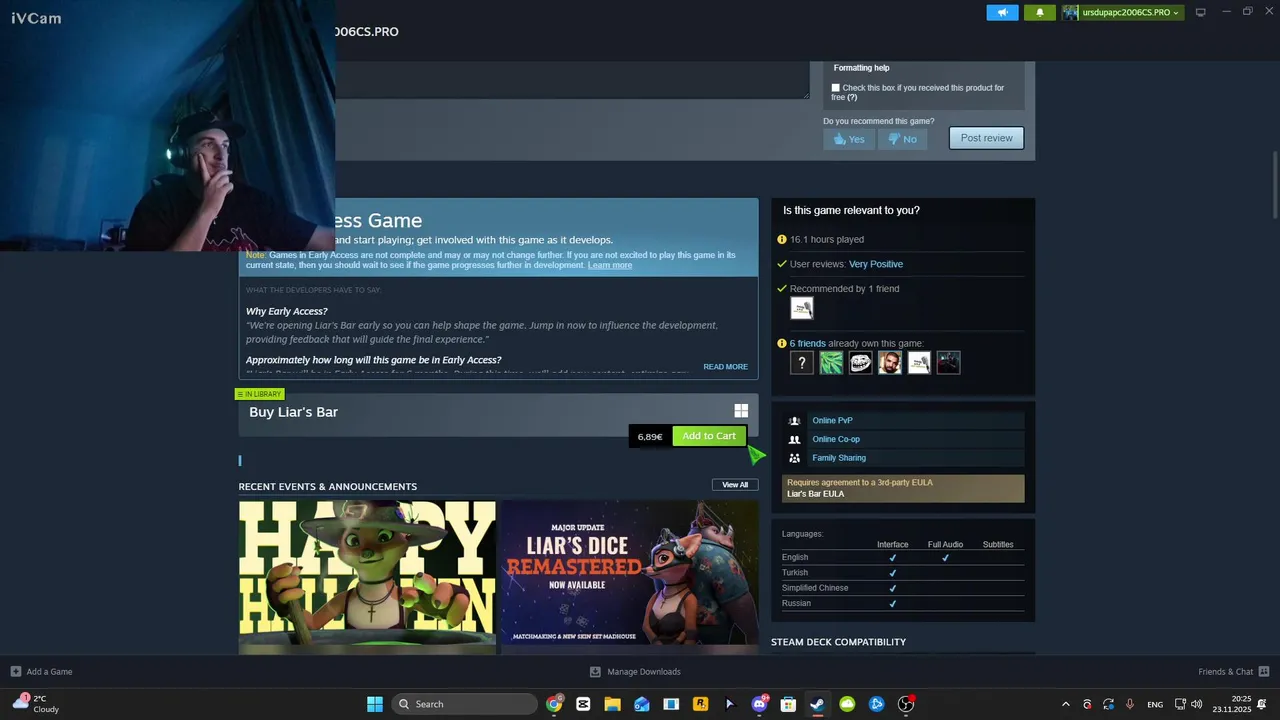Choose the No thumbs-down recommendation button
The height and width of the screenshot is (720, 1280).
point(902,139)
